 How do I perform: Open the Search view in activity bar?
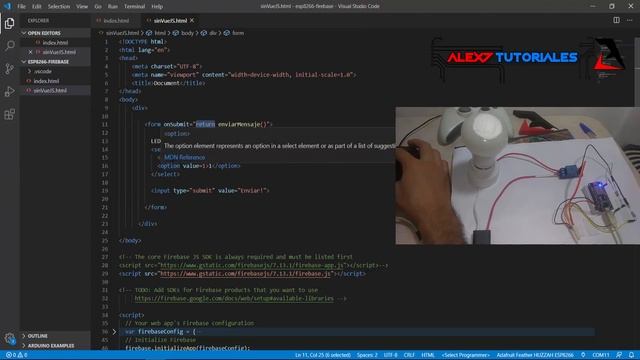(9, 46)
